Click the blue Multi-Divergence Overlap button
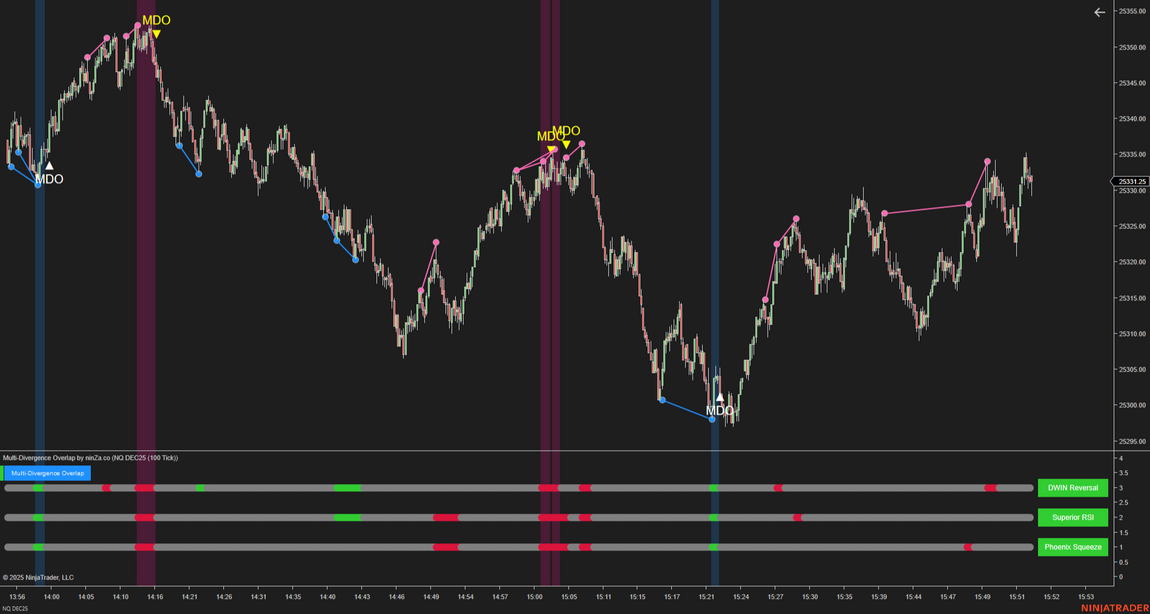The image size is (1150, 614). [47, 473]
